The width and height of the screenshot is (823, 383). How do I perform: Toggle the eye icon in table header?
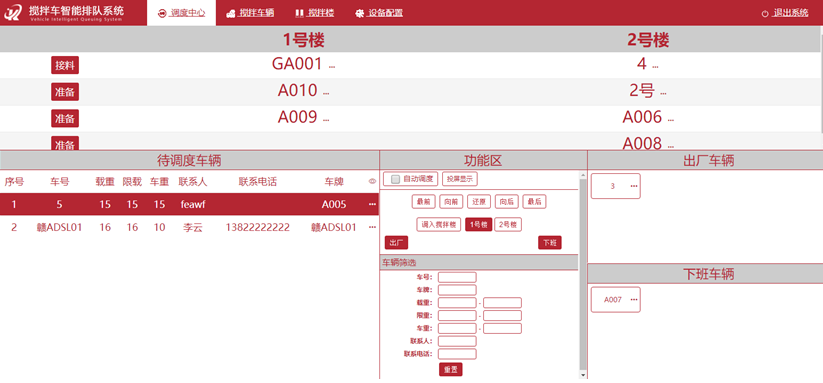[373, 182]
